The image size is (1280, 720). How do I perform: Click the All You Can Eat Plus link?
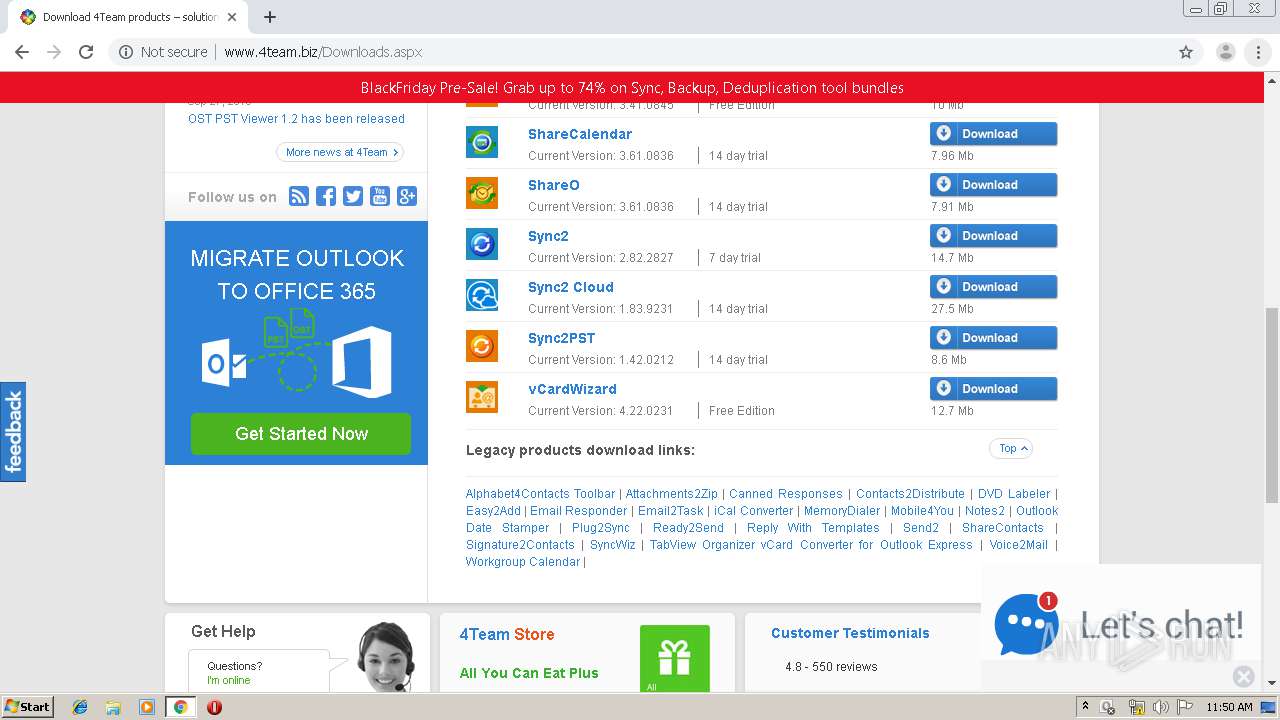pos(529,673)
